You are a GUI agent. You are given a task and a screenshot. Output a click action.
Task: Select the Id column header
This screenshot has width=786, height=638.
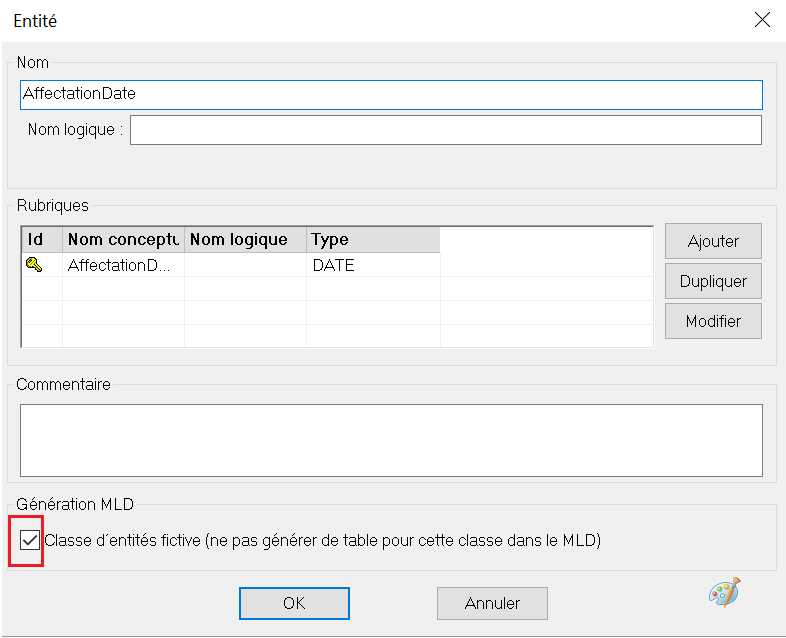tap(42, 240)
